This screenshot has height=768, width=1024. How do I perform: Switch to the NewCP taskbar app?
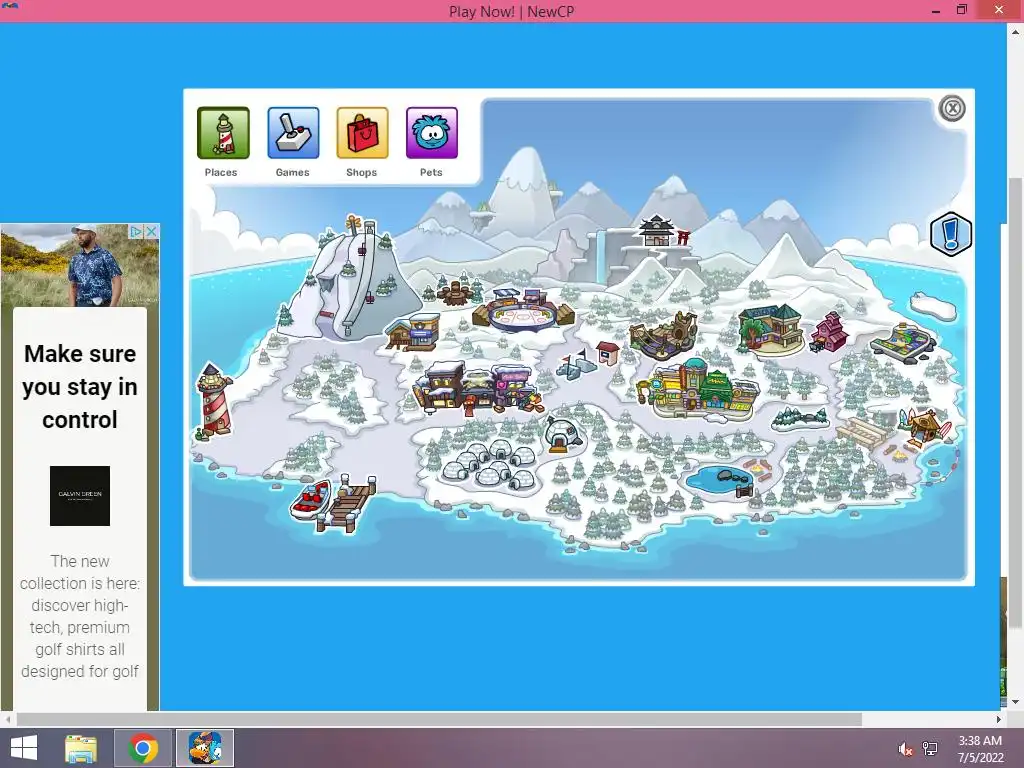tap(205, 748)
